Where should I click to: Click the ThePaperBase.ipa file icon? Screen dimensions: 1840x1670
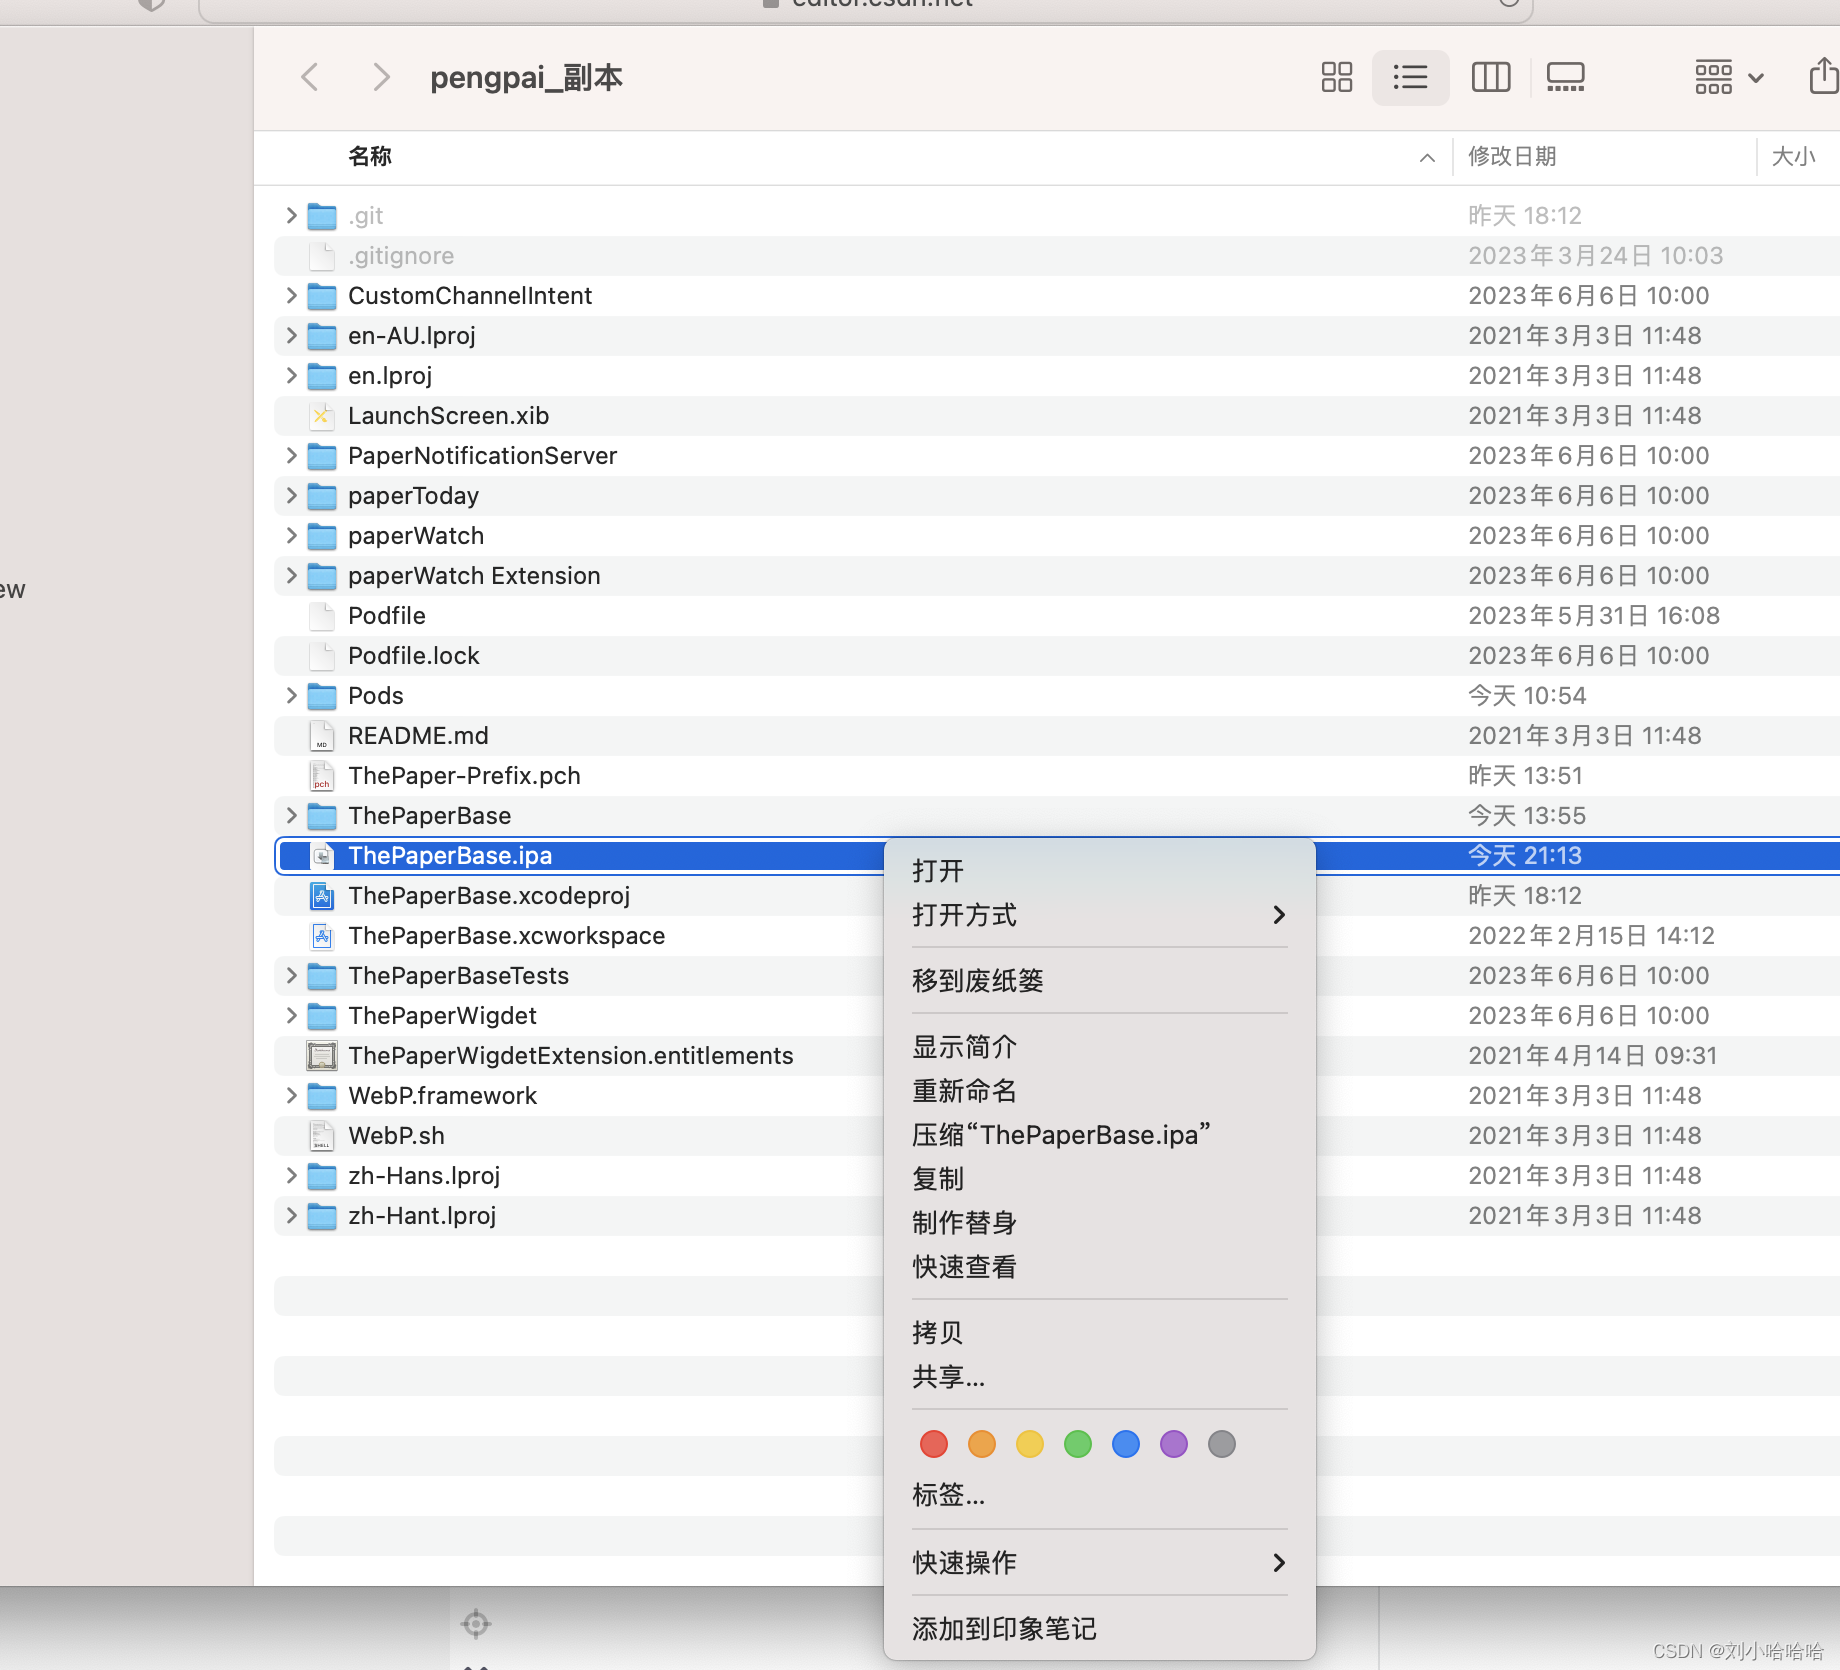(321, 856)
